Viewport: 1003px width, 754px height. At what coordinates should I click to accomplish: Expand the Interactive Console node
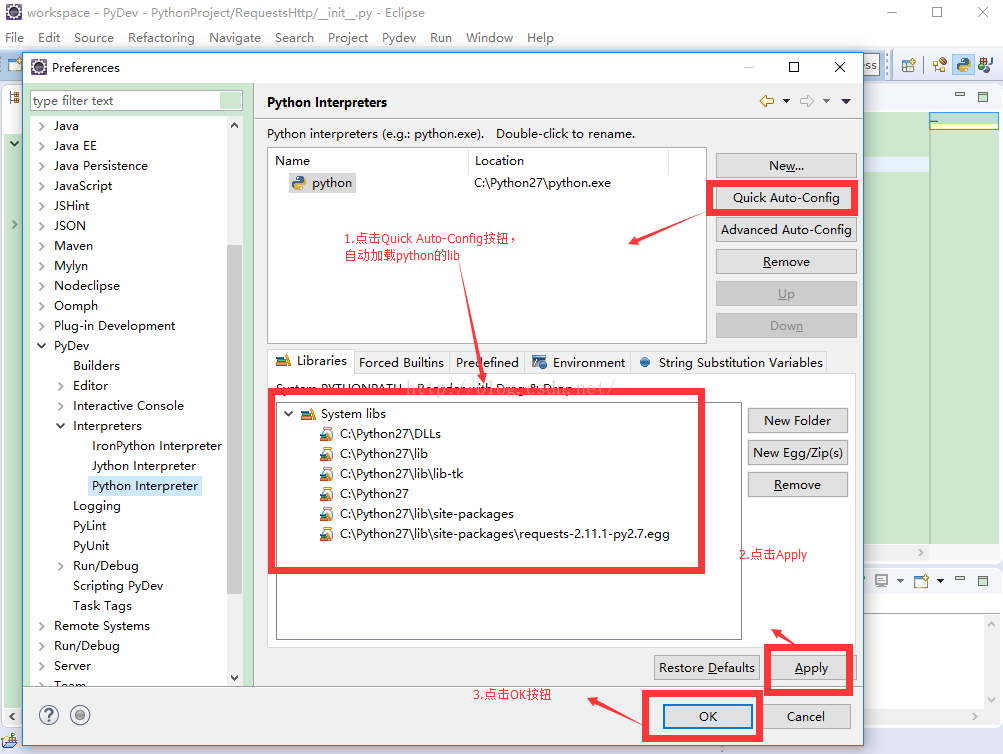pos(61,406)
